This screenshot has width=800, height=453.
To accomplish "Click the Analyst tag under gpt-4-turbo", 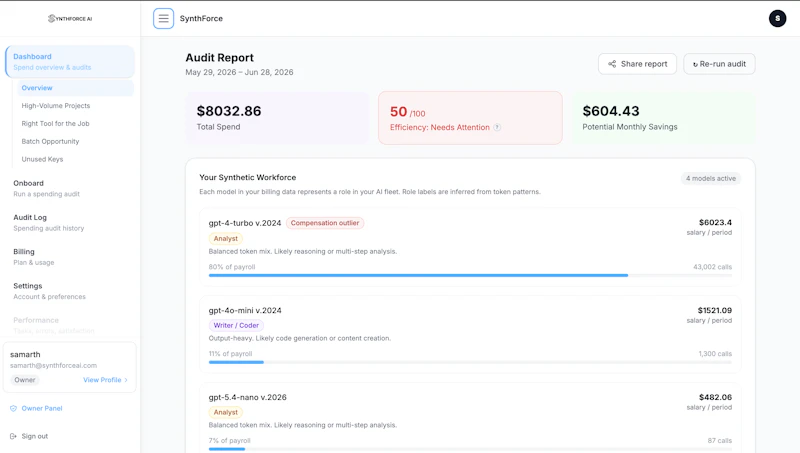I will (226, 238).
